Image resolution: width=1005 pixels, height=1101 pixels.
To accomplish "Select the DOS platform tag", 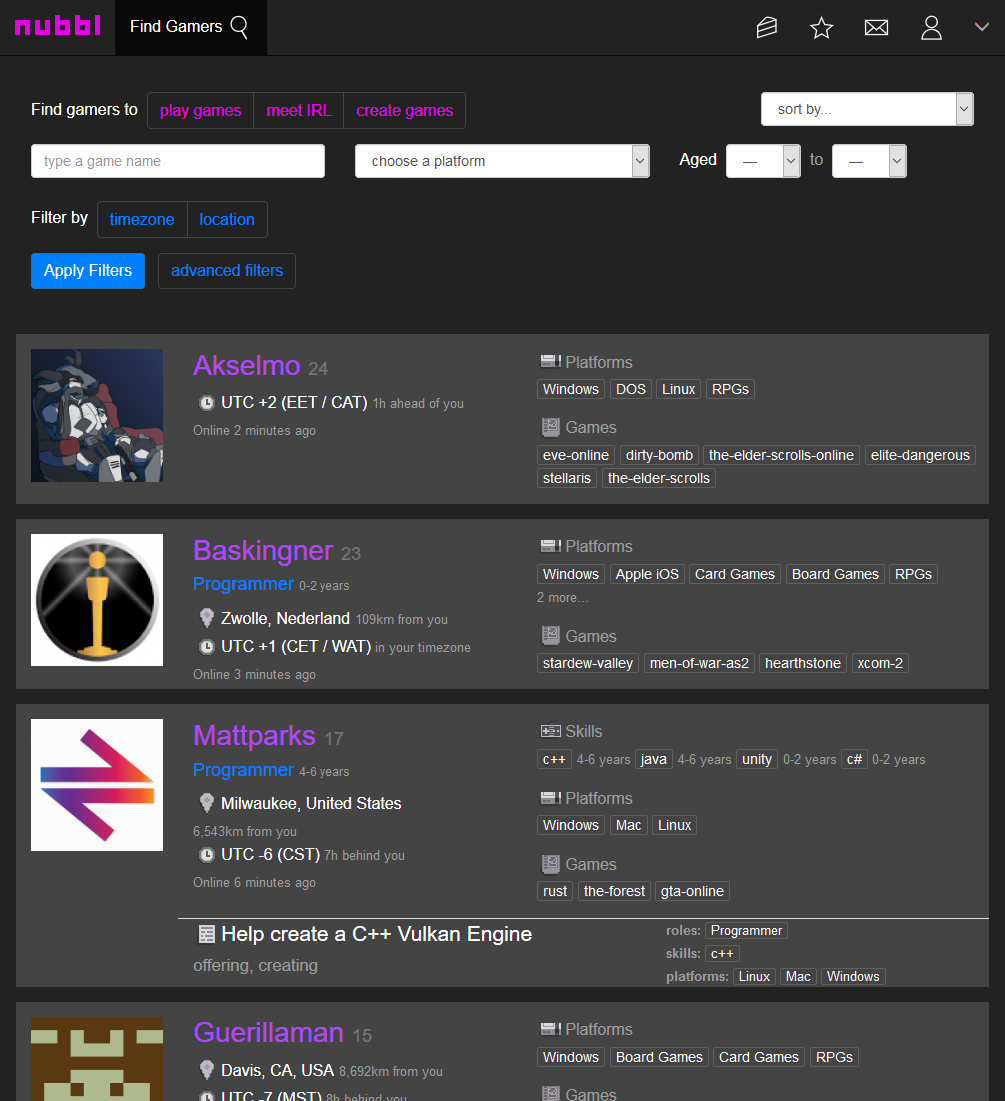I will coord(631,389).
